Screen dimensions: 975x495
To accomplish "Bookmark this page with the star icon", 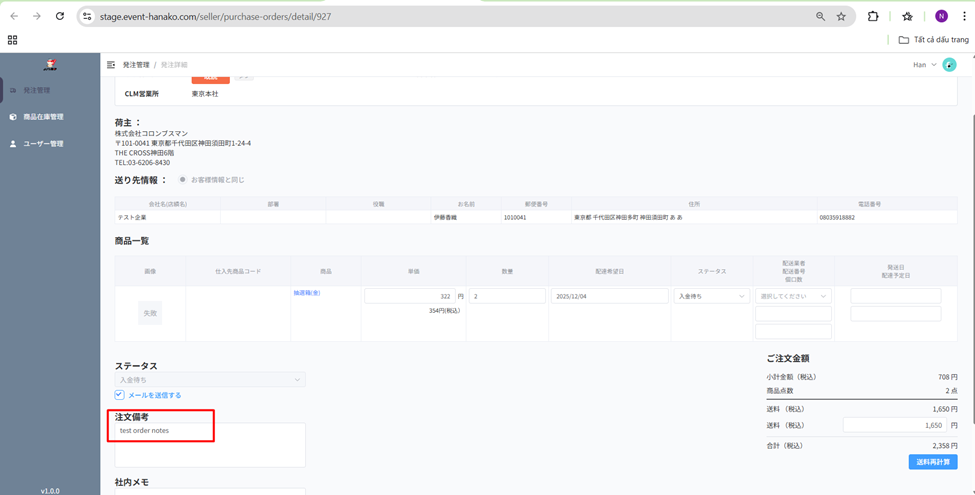I will [x=841, y=17].
